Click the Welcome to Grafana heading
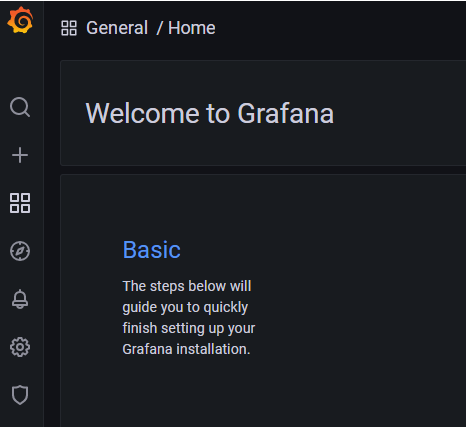Viewport: 466px width, 427px height. click(x=210, y=113)
